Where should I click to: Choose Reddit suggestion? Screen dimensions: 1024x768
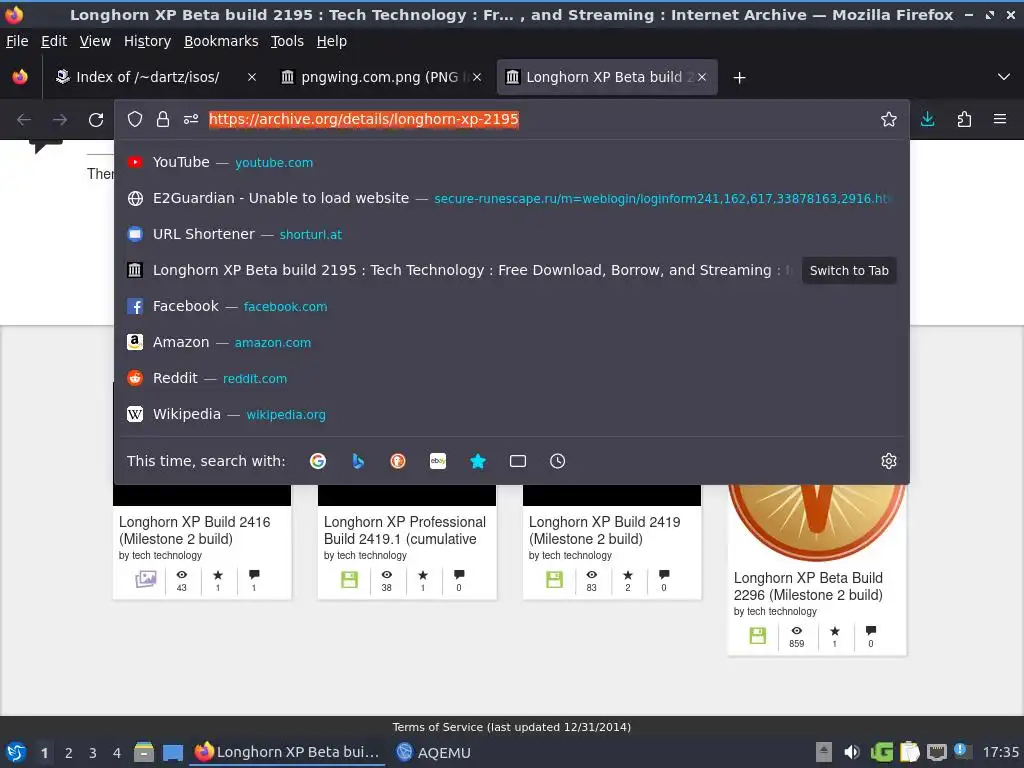point(511,378)
